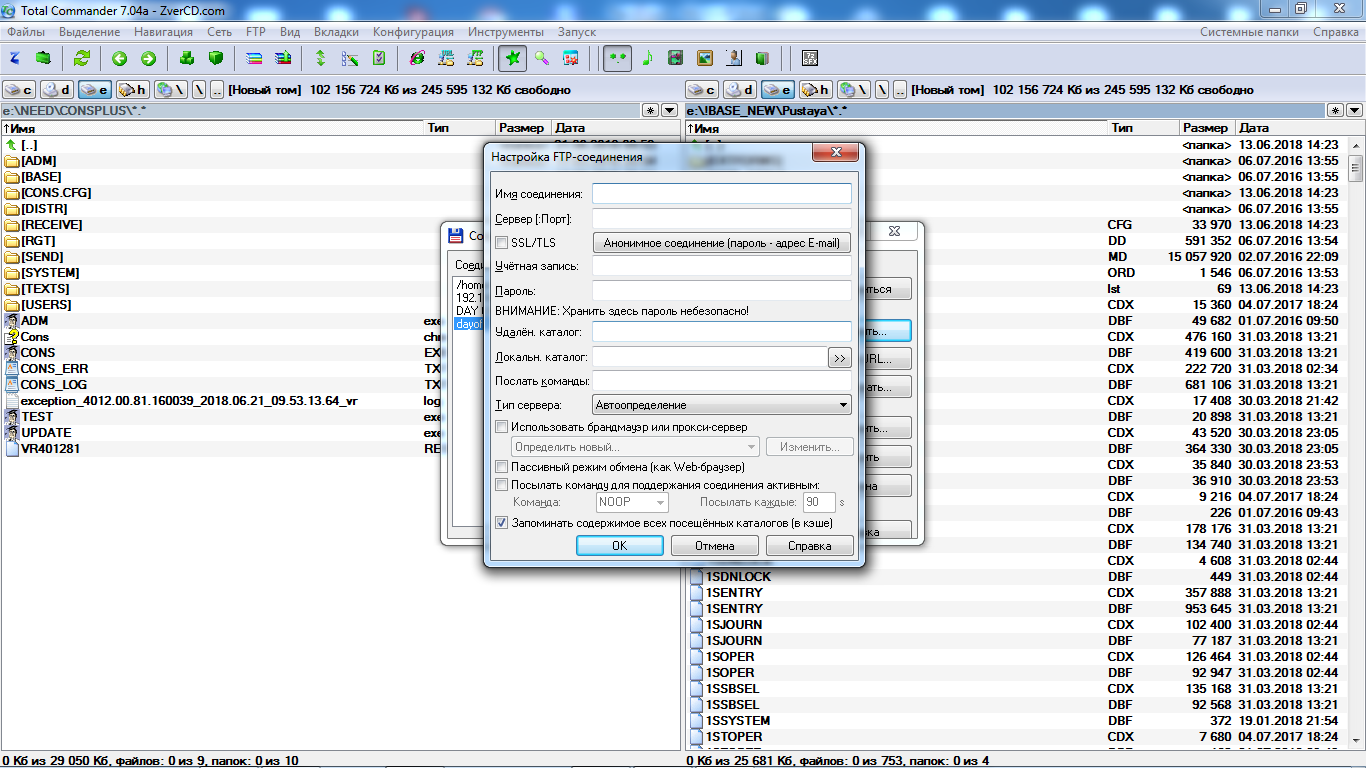
Task: Enable passive mode checkbox (Пассивный режим обмена)
Action: (502, 467)
